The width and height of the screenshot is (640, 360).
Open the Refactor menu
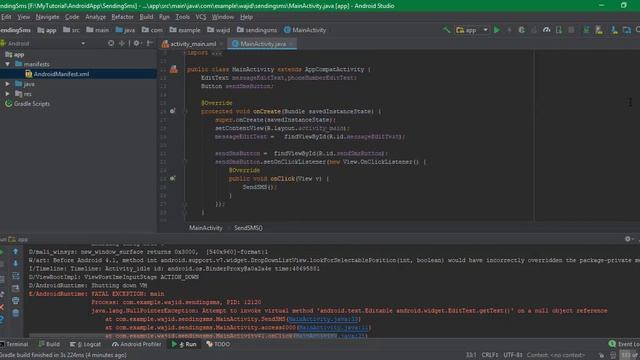122,17
